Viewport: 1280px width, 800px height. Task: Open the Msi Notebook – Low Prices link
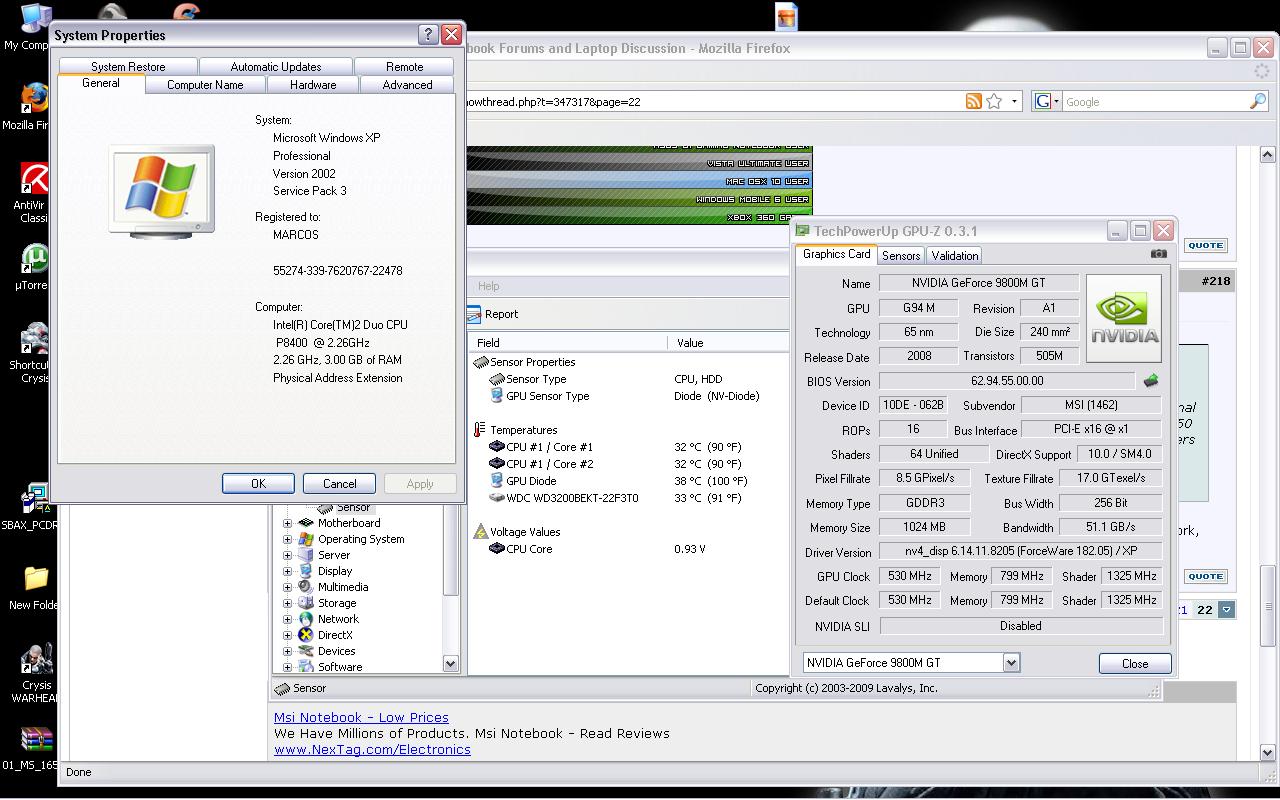tap(361, 717)
